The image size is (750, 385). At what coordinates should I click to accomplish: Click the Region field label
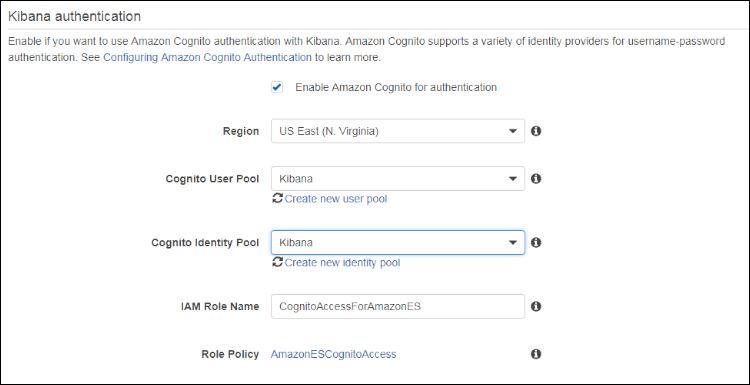tap(241, 131)
